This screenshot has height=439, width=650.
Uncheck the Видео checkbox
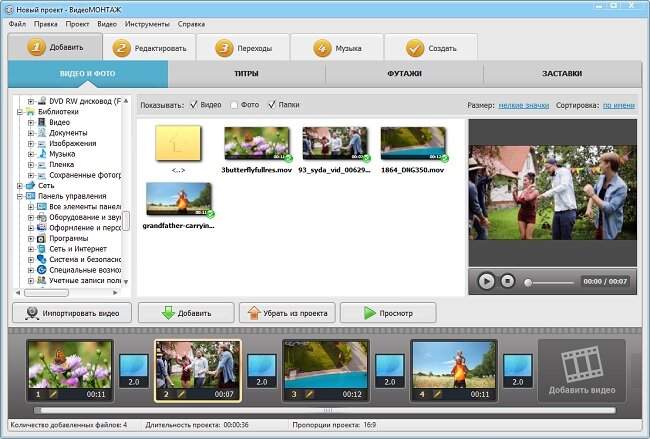pos(194,104)
